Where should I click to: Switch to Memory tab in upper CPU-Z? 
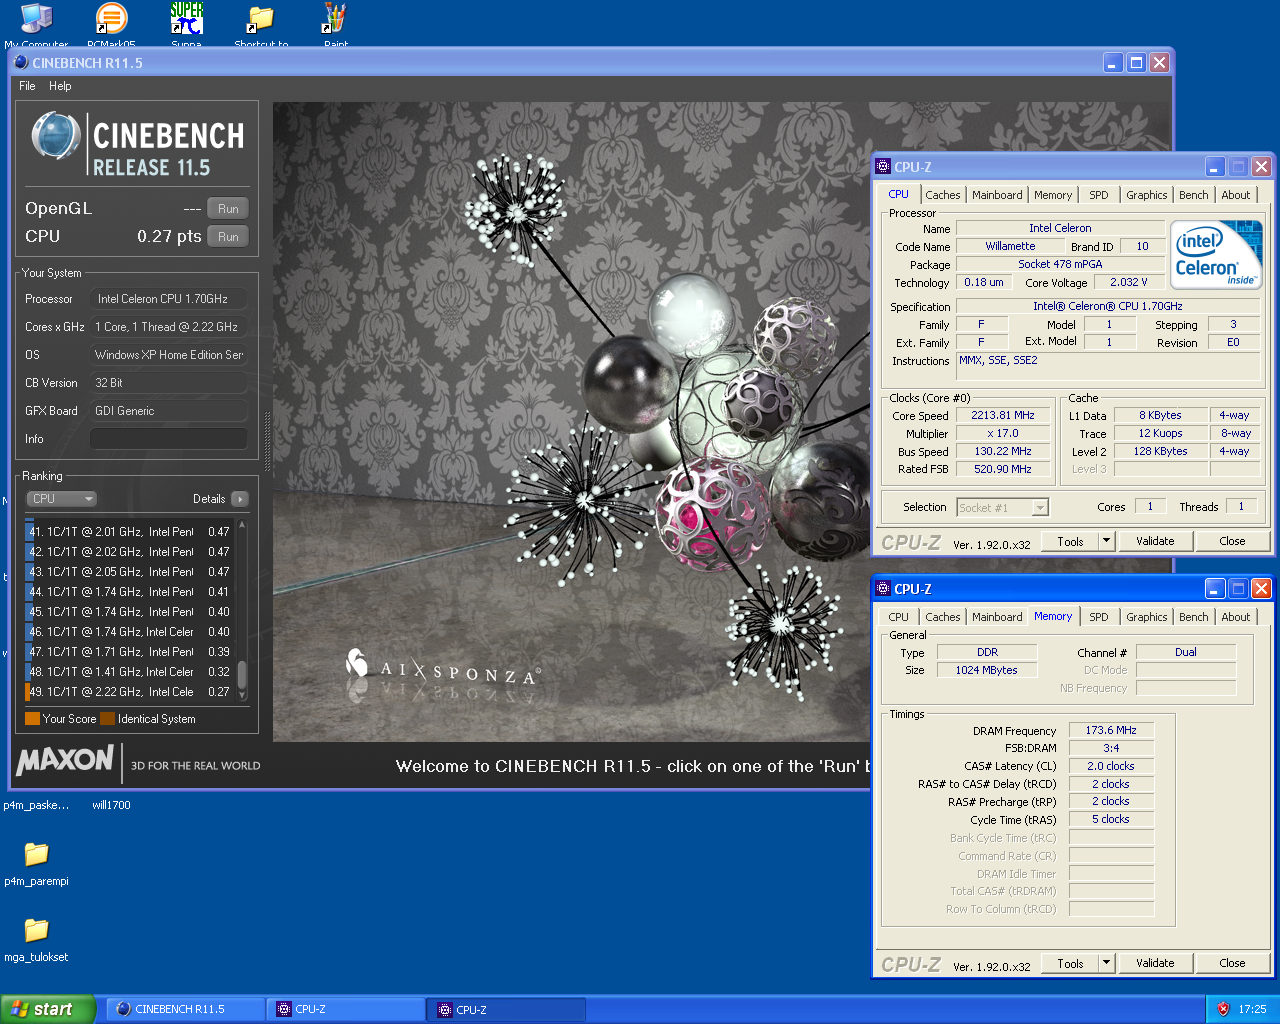pos(1053,195)
